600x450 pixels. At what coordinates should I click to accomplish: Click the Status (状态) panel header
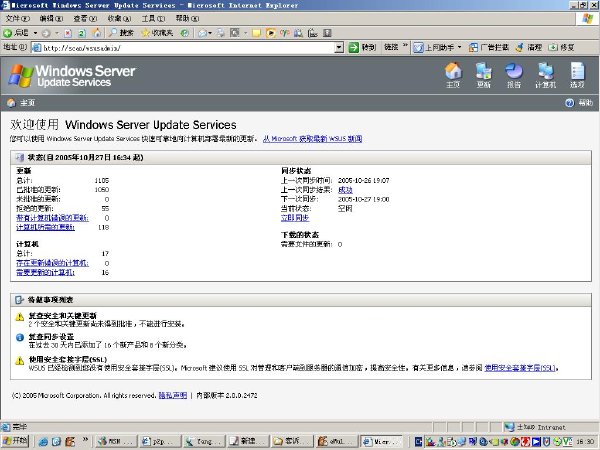(x=301, y=157)
